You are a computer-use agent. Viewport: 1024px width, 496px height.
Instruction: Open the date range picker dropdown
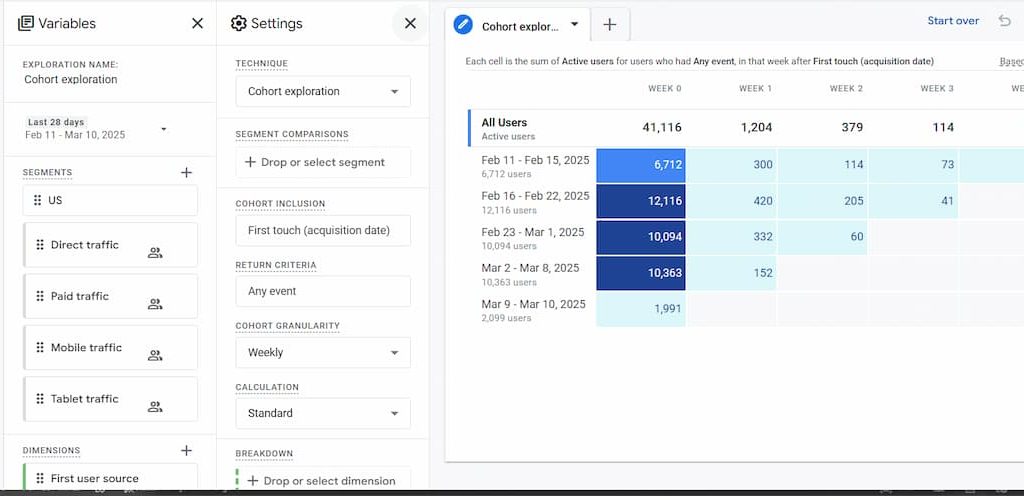click(164, 129)
